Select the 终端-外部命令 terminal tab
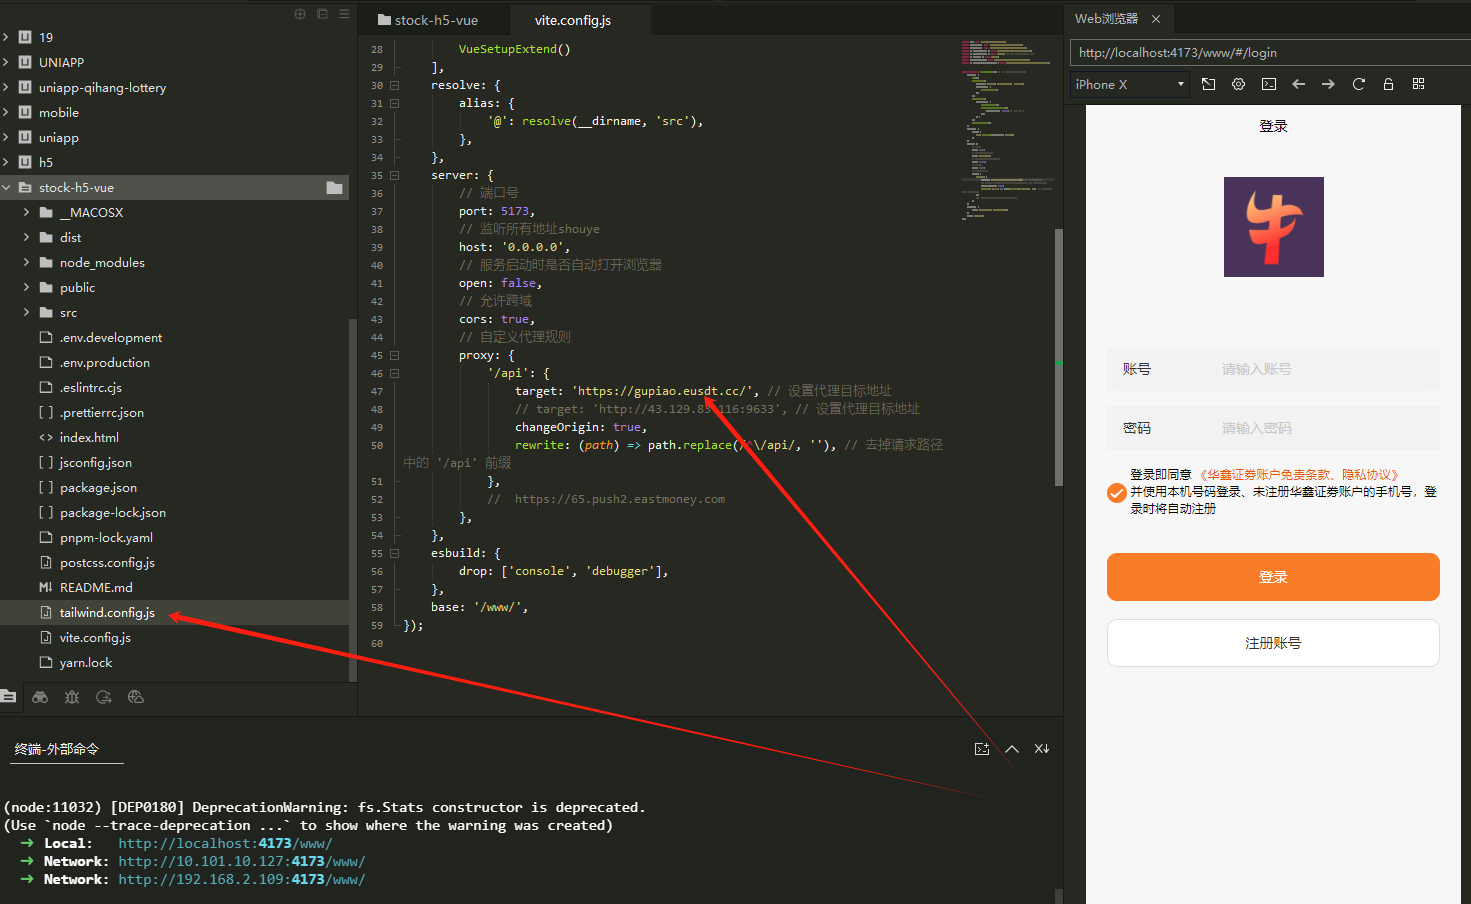The height and width of the screenshot is (904, 1471). [57, 749]
